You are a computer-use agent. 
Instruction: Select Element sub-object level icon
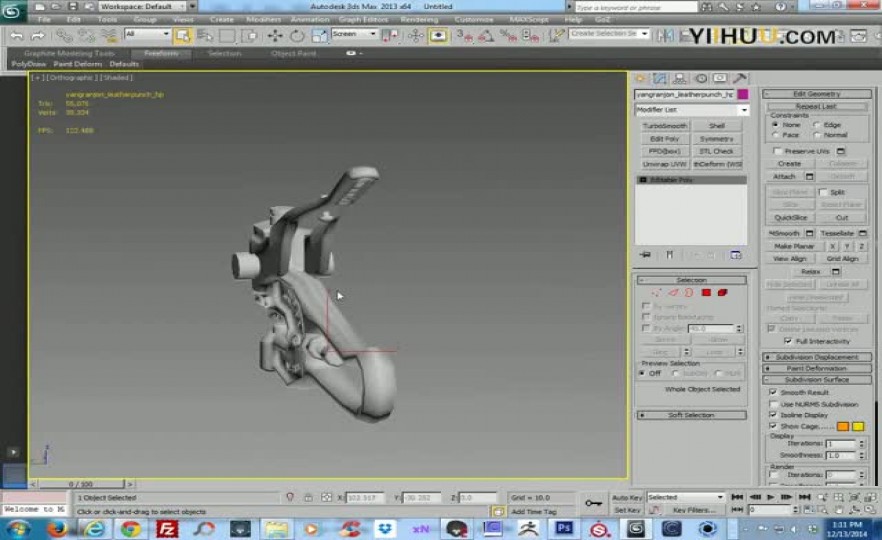pos(722,292)
